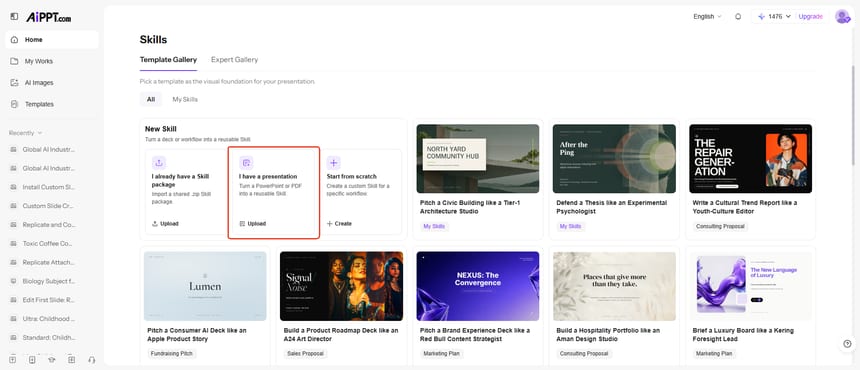Collapse the sidebar with the panel icon
Screen dimensions: 860x370
(x=14, y=17)
